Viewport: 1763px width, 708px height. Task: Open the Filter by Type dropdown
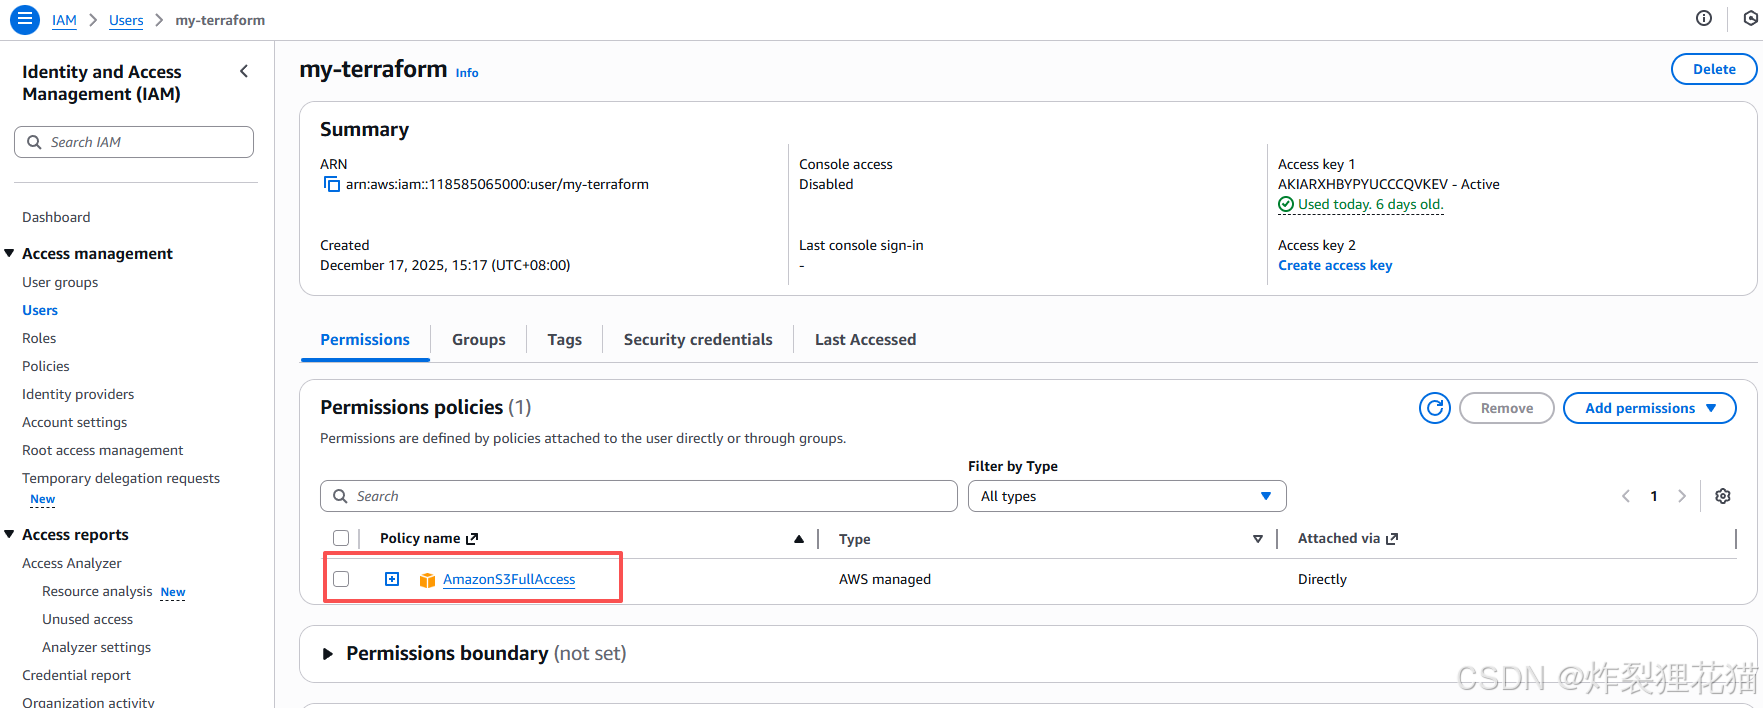click(1127, 496)
